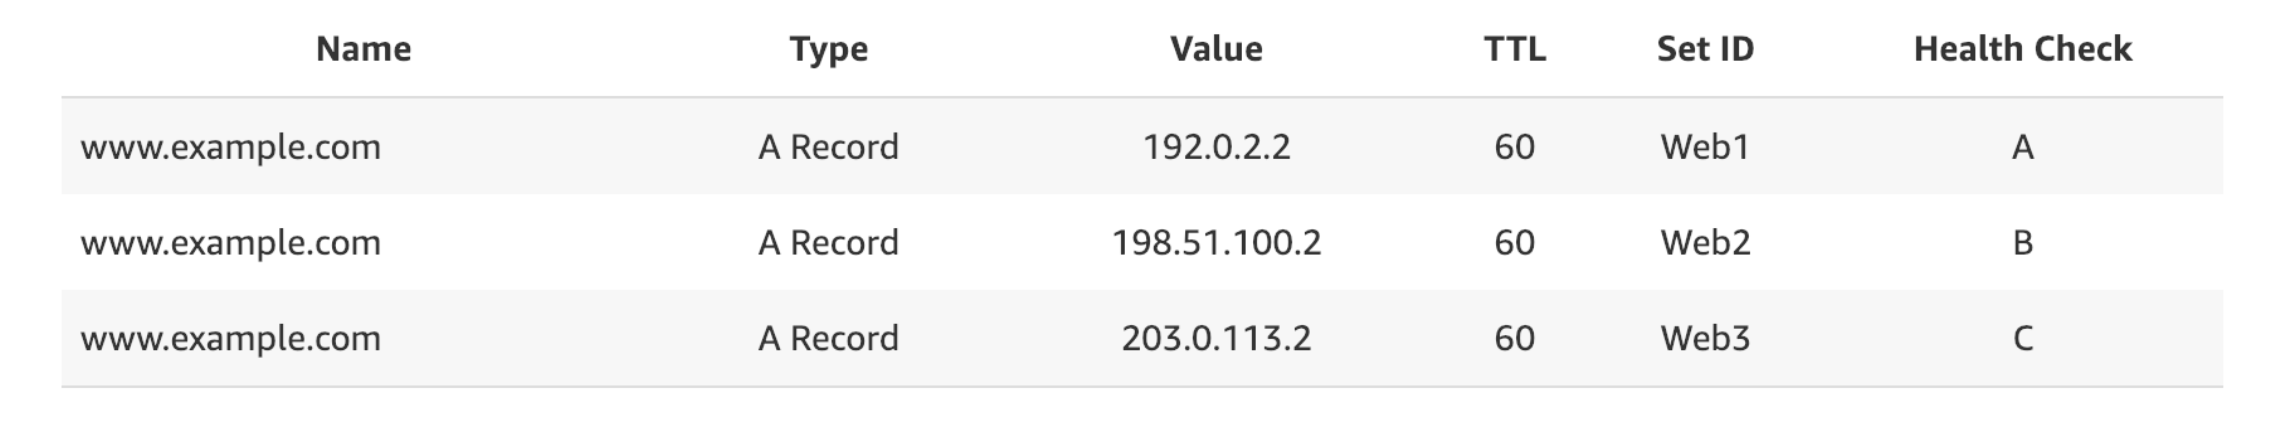This screenshot has height=426, width=2288.
Task: Select the Health Check column header
Action: (2022, 49)
